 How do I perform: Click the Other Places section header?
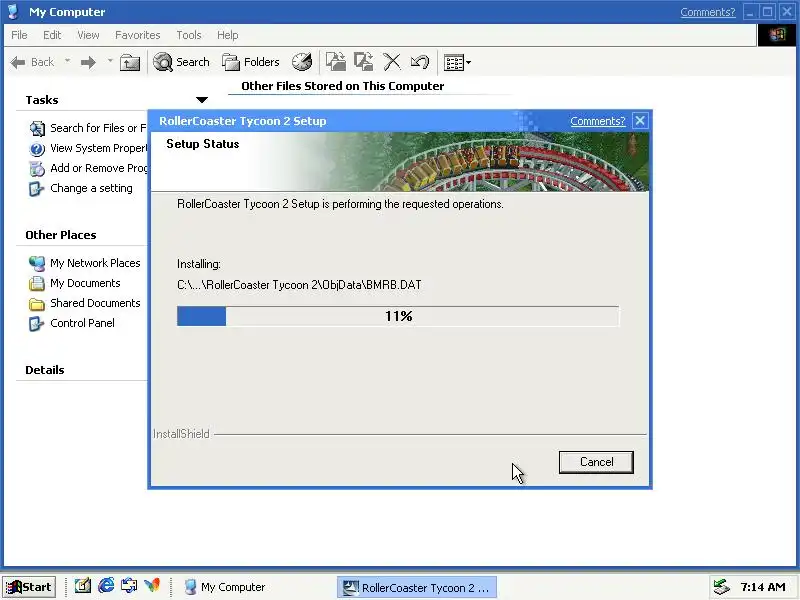61,235
